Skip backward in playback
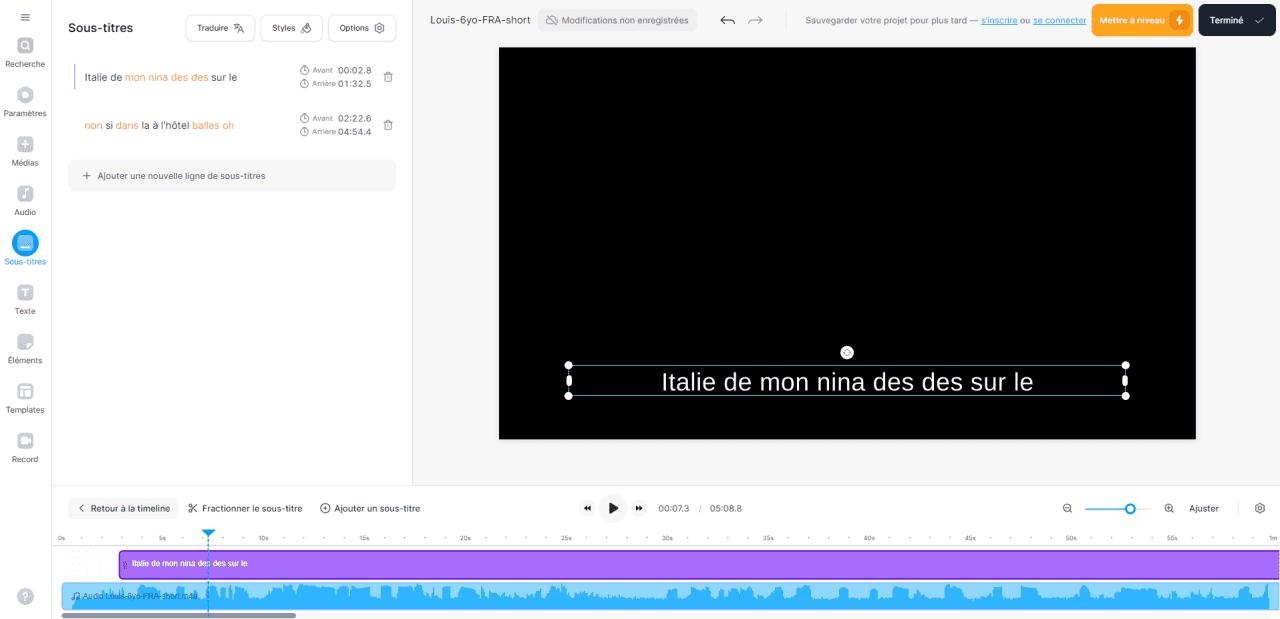Image resolution: width=1280 pixels, height=619 pixels. (587, 508)
